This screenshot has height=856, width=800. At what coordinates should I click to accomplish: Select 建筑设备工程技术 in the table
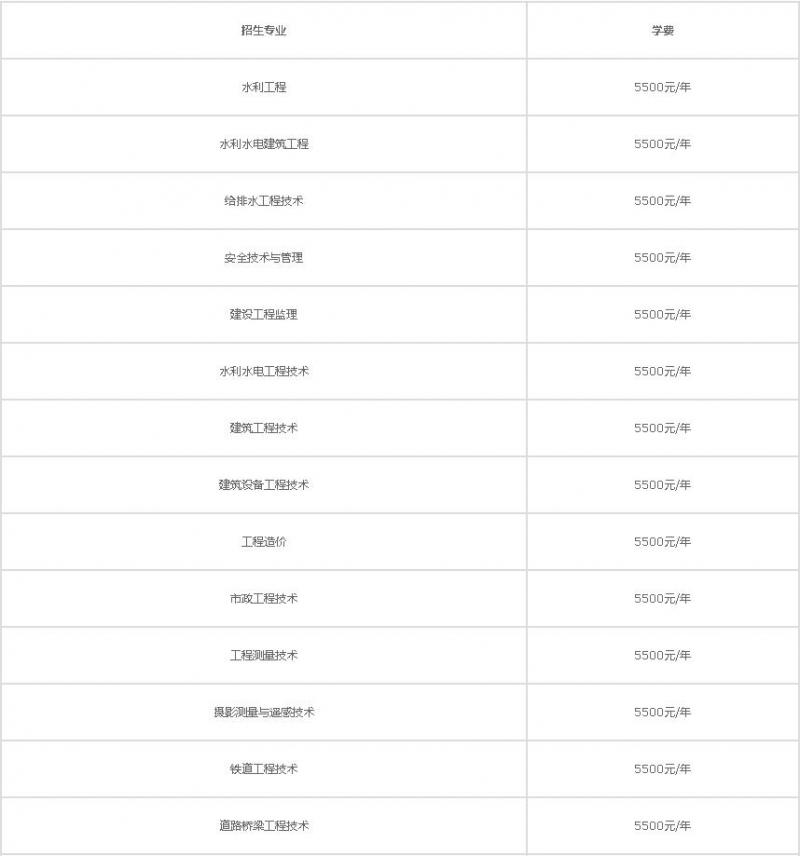point(264,485)
